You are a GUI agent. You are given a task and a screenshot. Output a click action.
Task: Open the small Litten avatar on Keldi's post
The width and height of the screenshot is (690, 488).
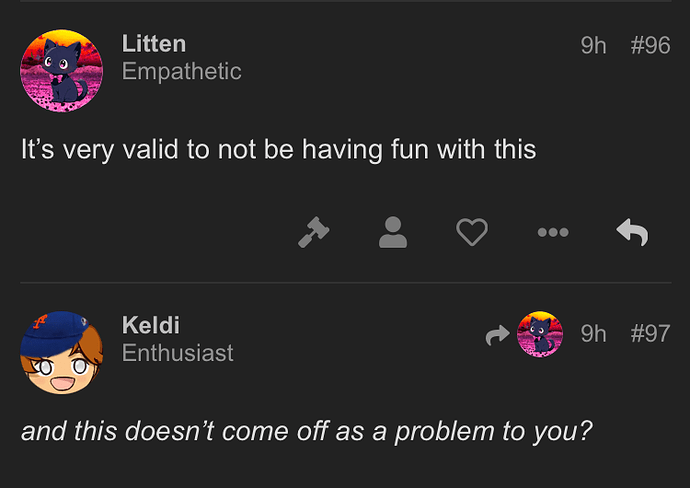[540, 334]
